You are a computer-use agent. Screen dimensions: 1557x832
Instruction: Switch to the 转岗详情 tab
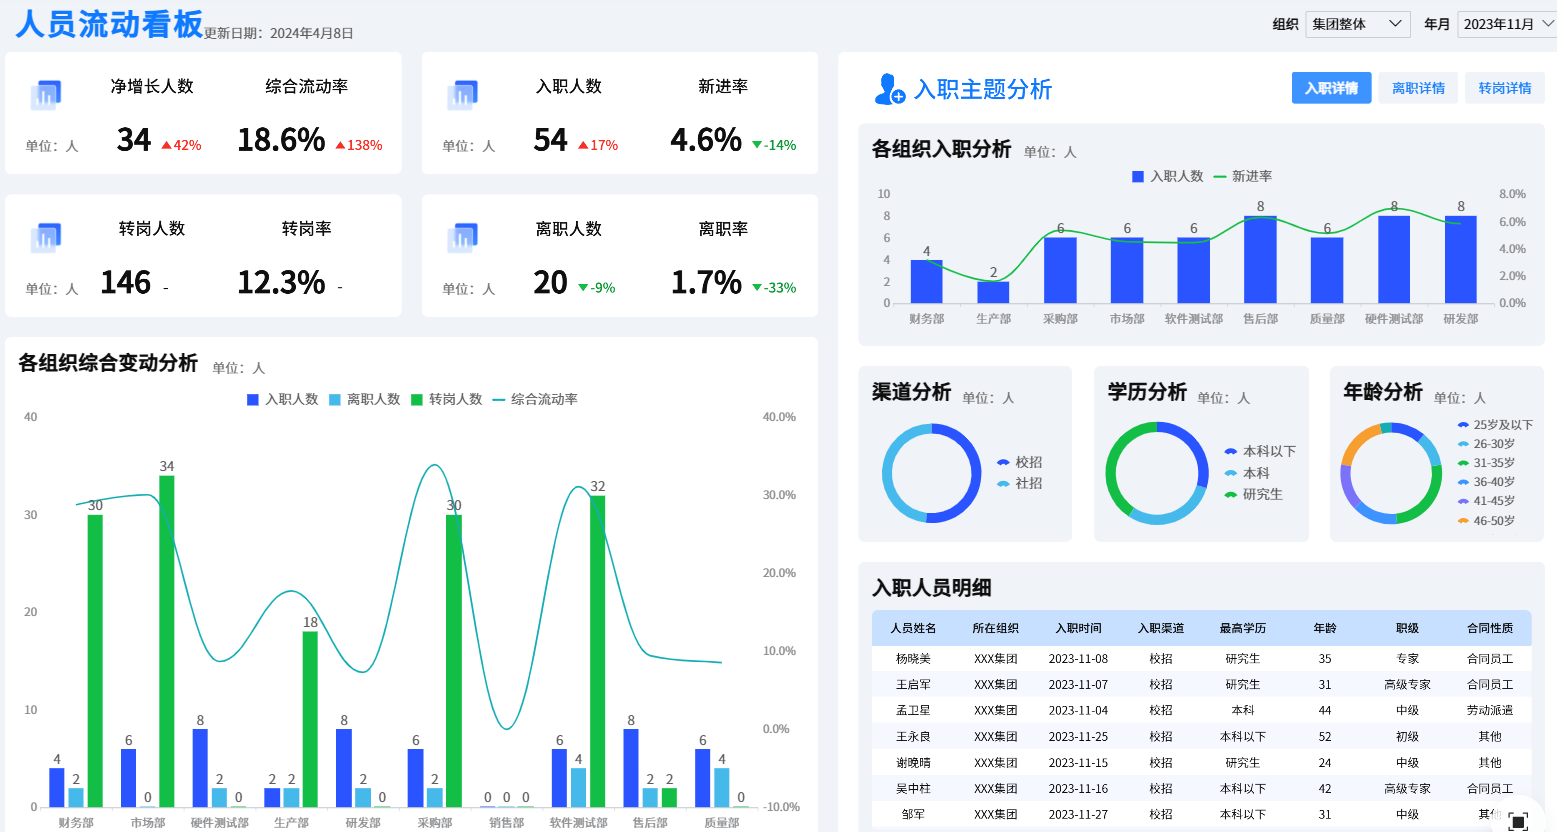(x=1505, y=88)
